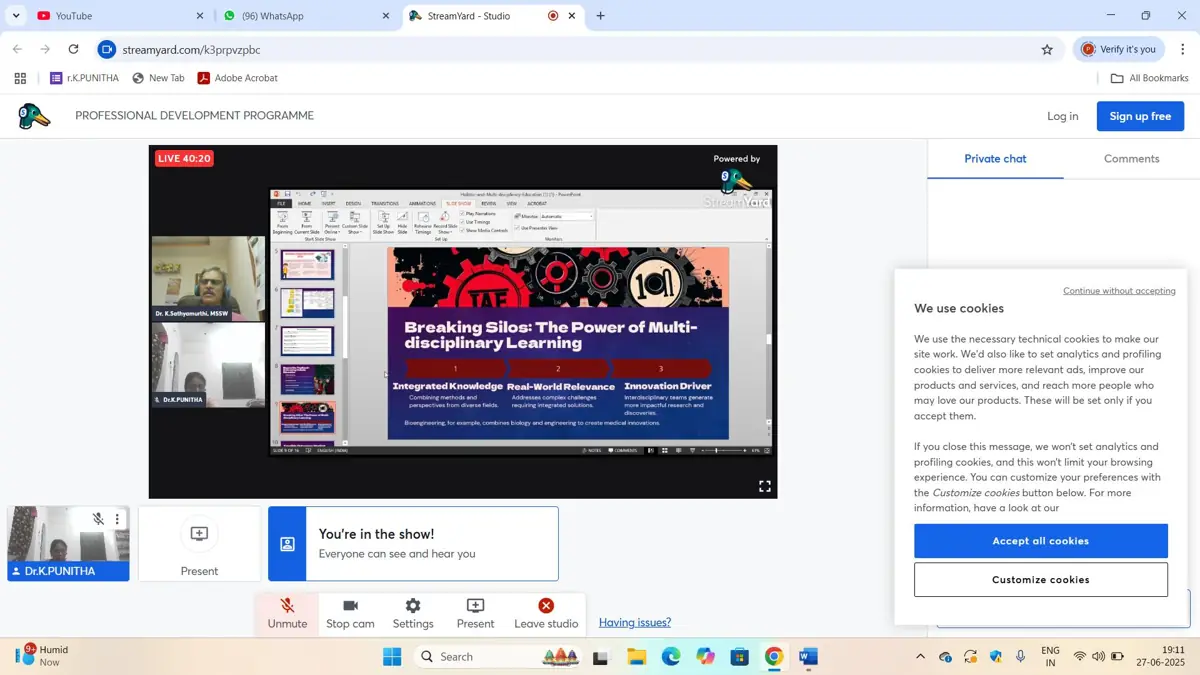The image size is (1200, 675).
Task: Open the tab search dropdown arrow
Action: click(16, 16)
